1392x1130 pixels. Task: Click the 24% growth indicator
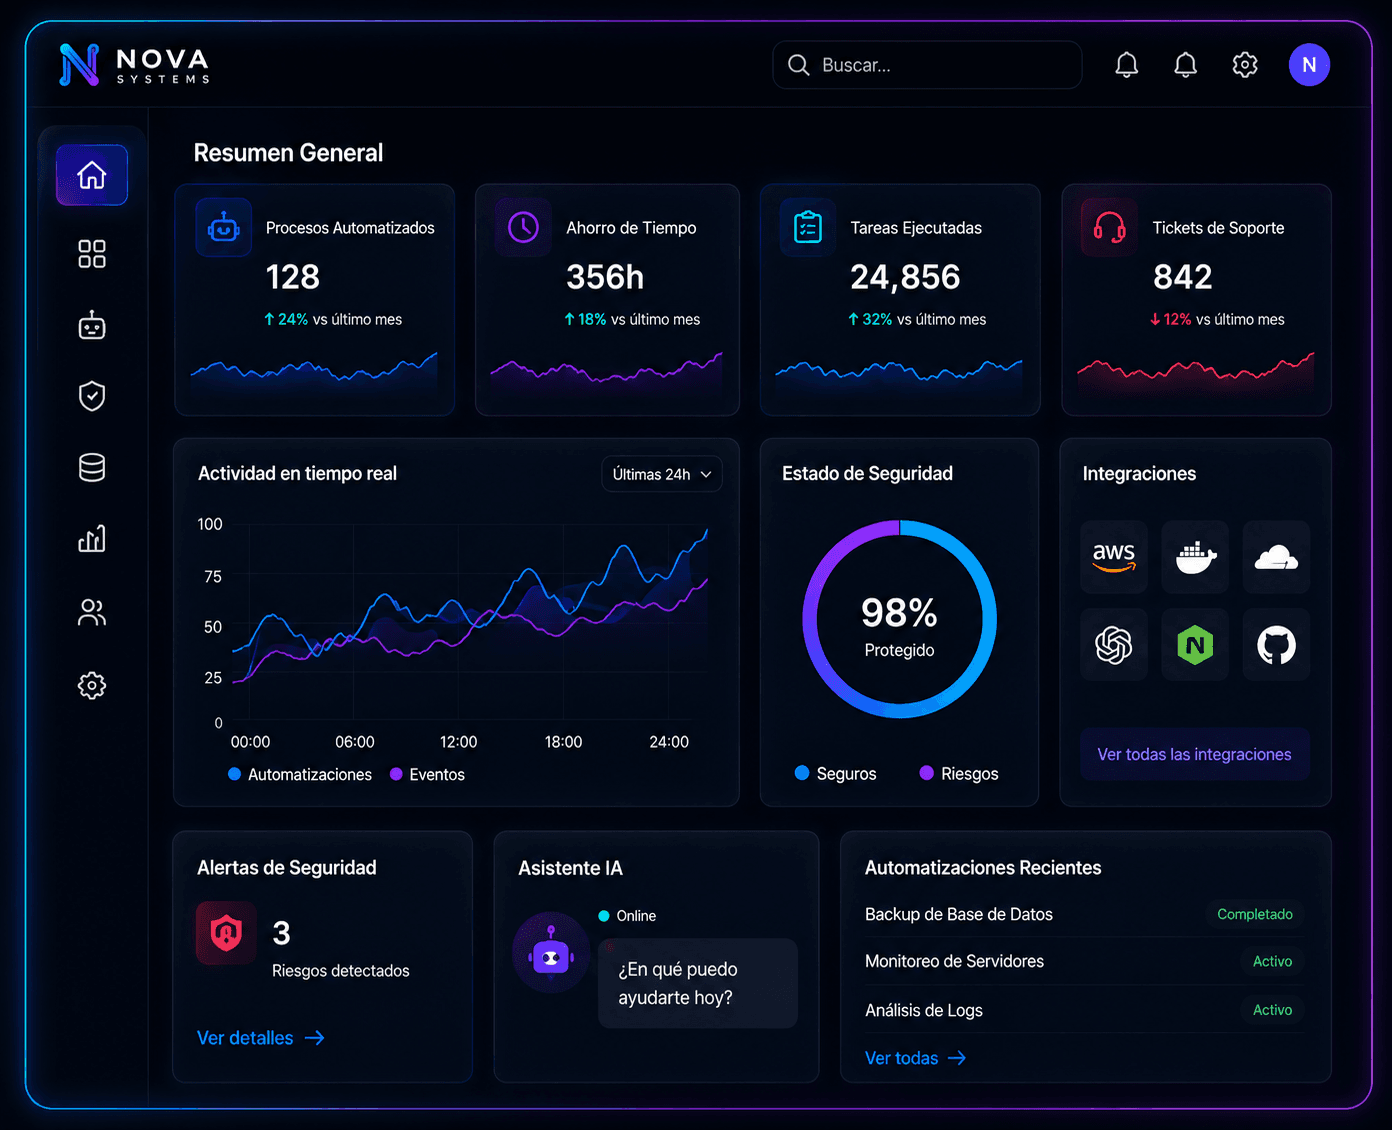286,319
